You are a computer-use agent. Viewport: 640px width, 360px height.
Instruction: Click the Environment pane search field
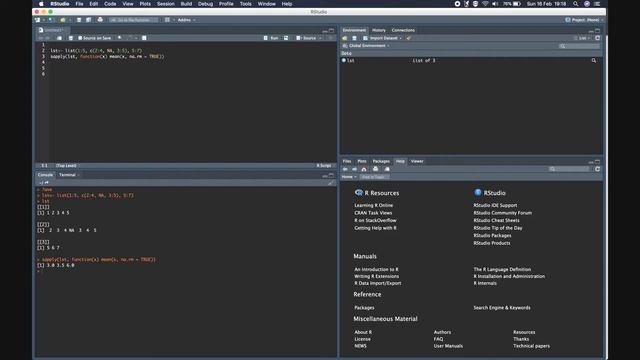coord(579,46)
